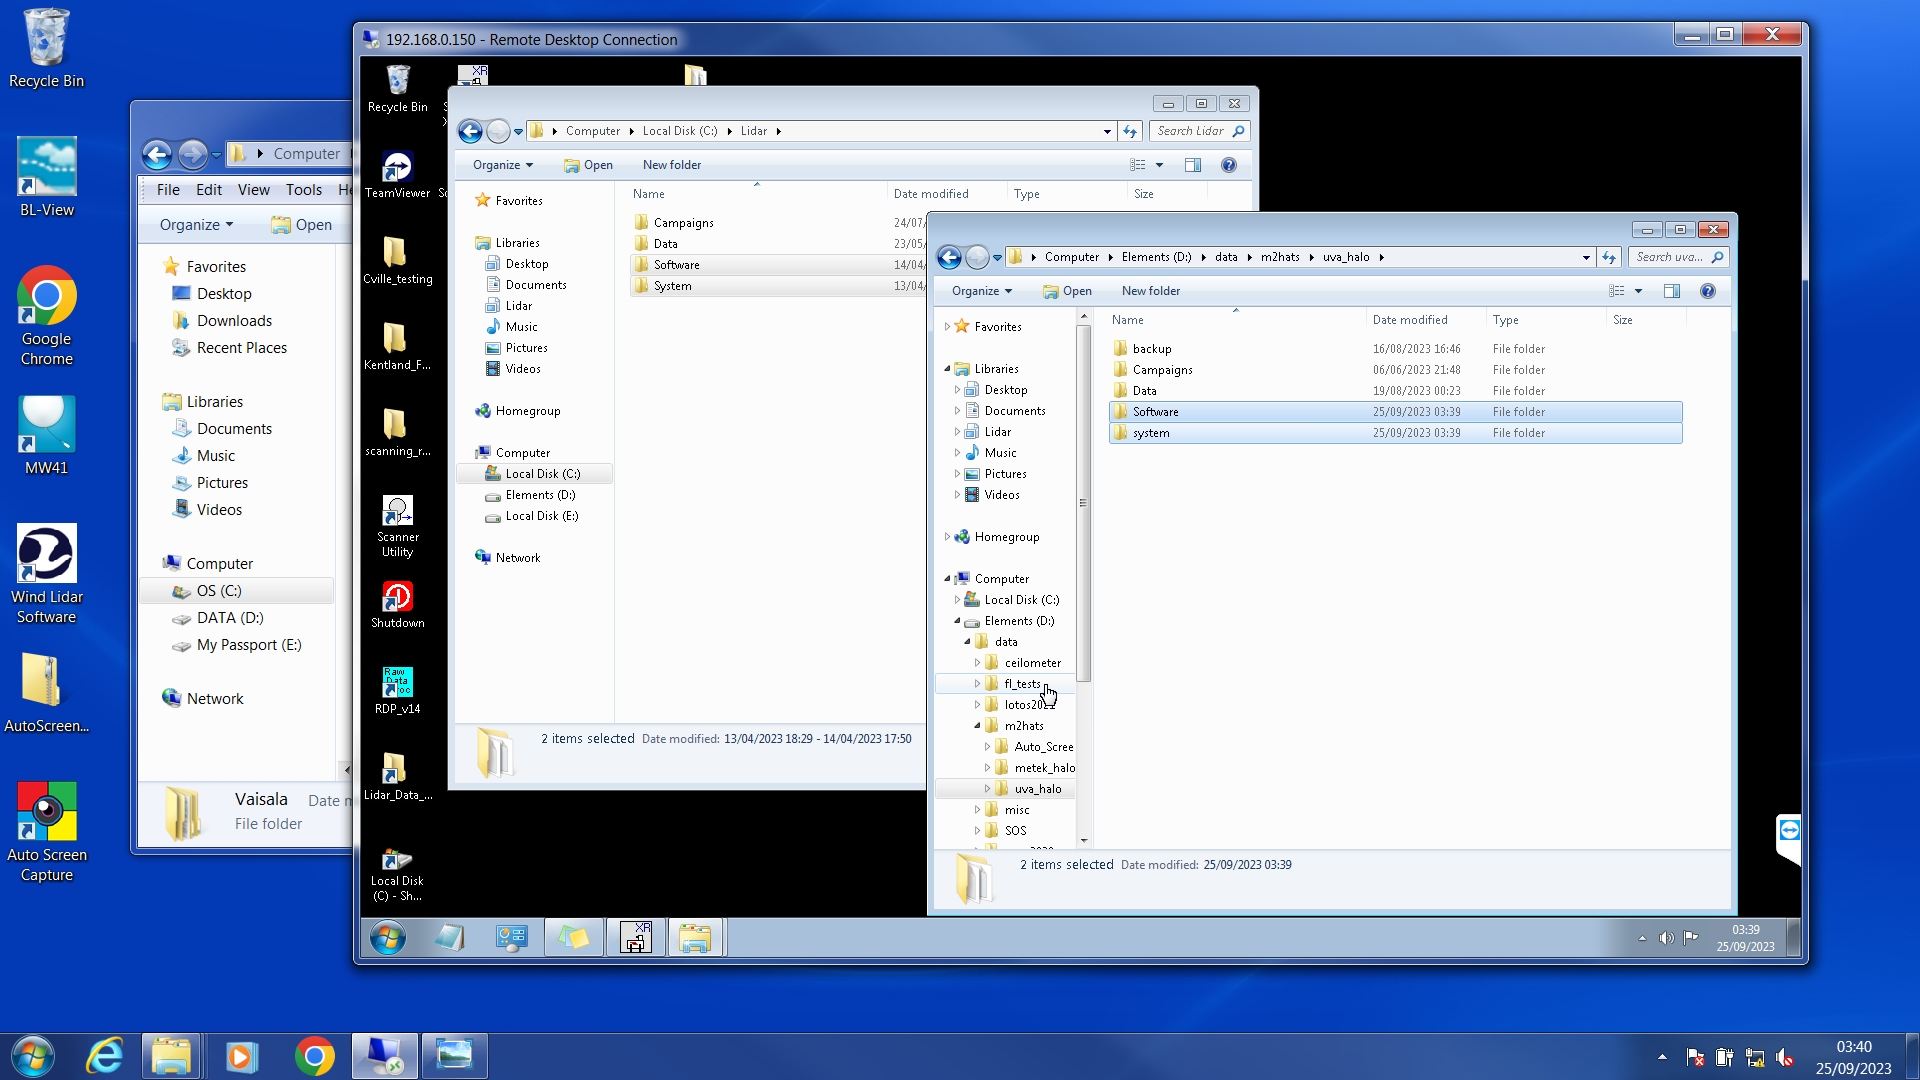
Task: Click the Open button in the Lidar window
Action: click(x=588, y=165)
